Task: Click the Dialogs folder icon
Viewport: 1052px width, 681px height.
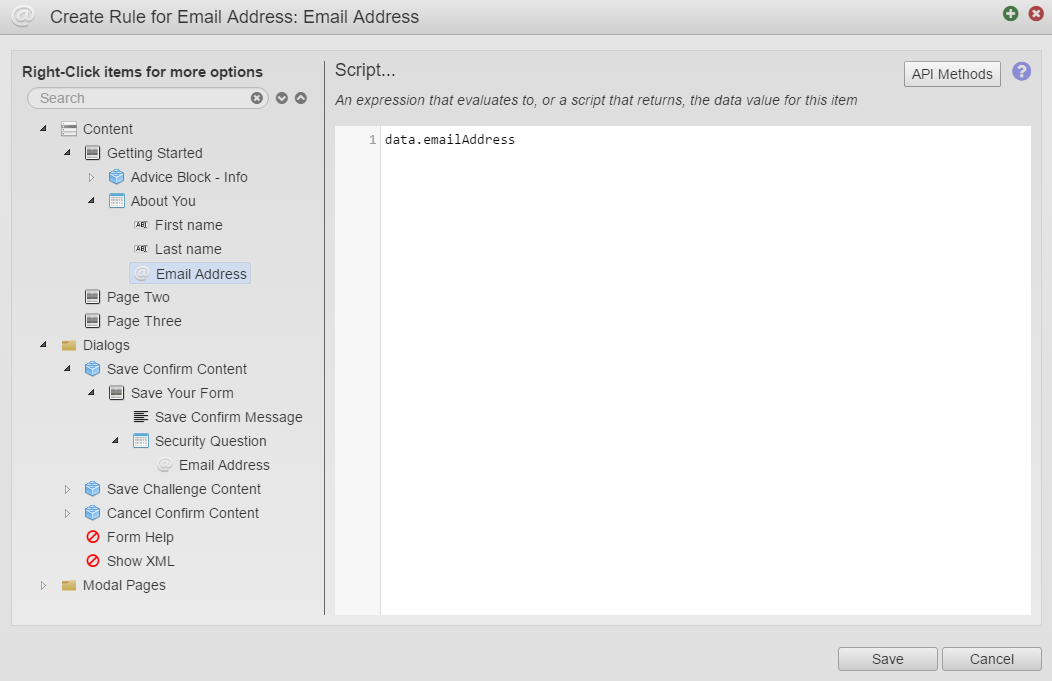Action: tap(68, 344)
